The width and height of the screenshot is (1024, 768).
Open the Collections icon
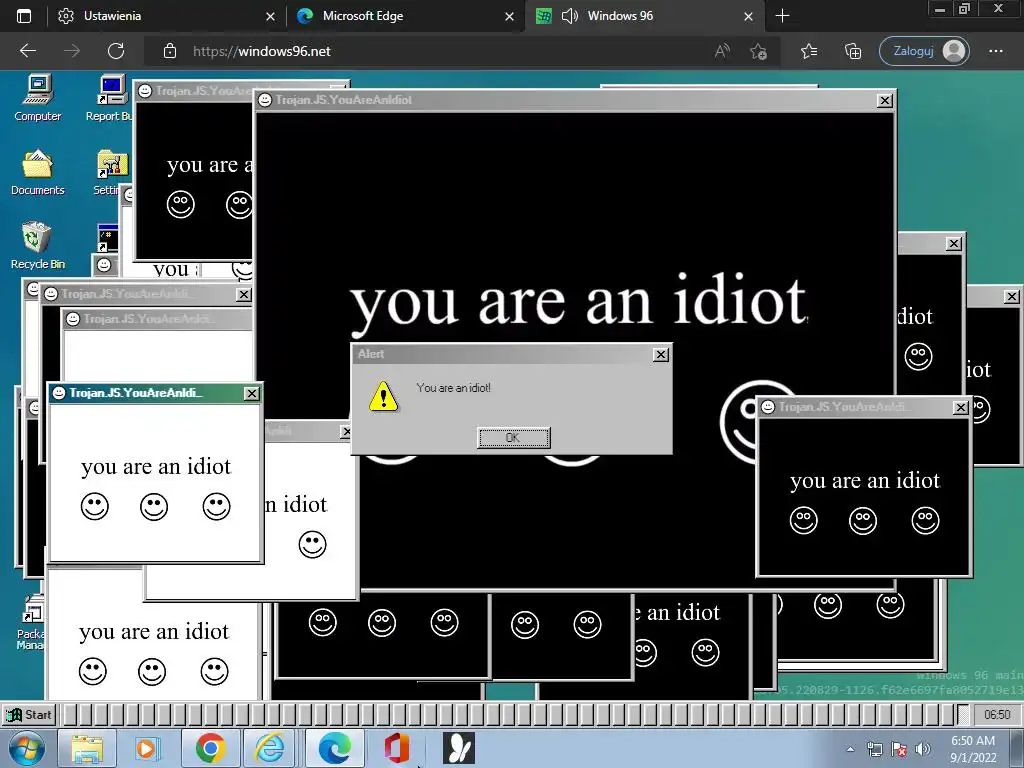tap(853, 51)
